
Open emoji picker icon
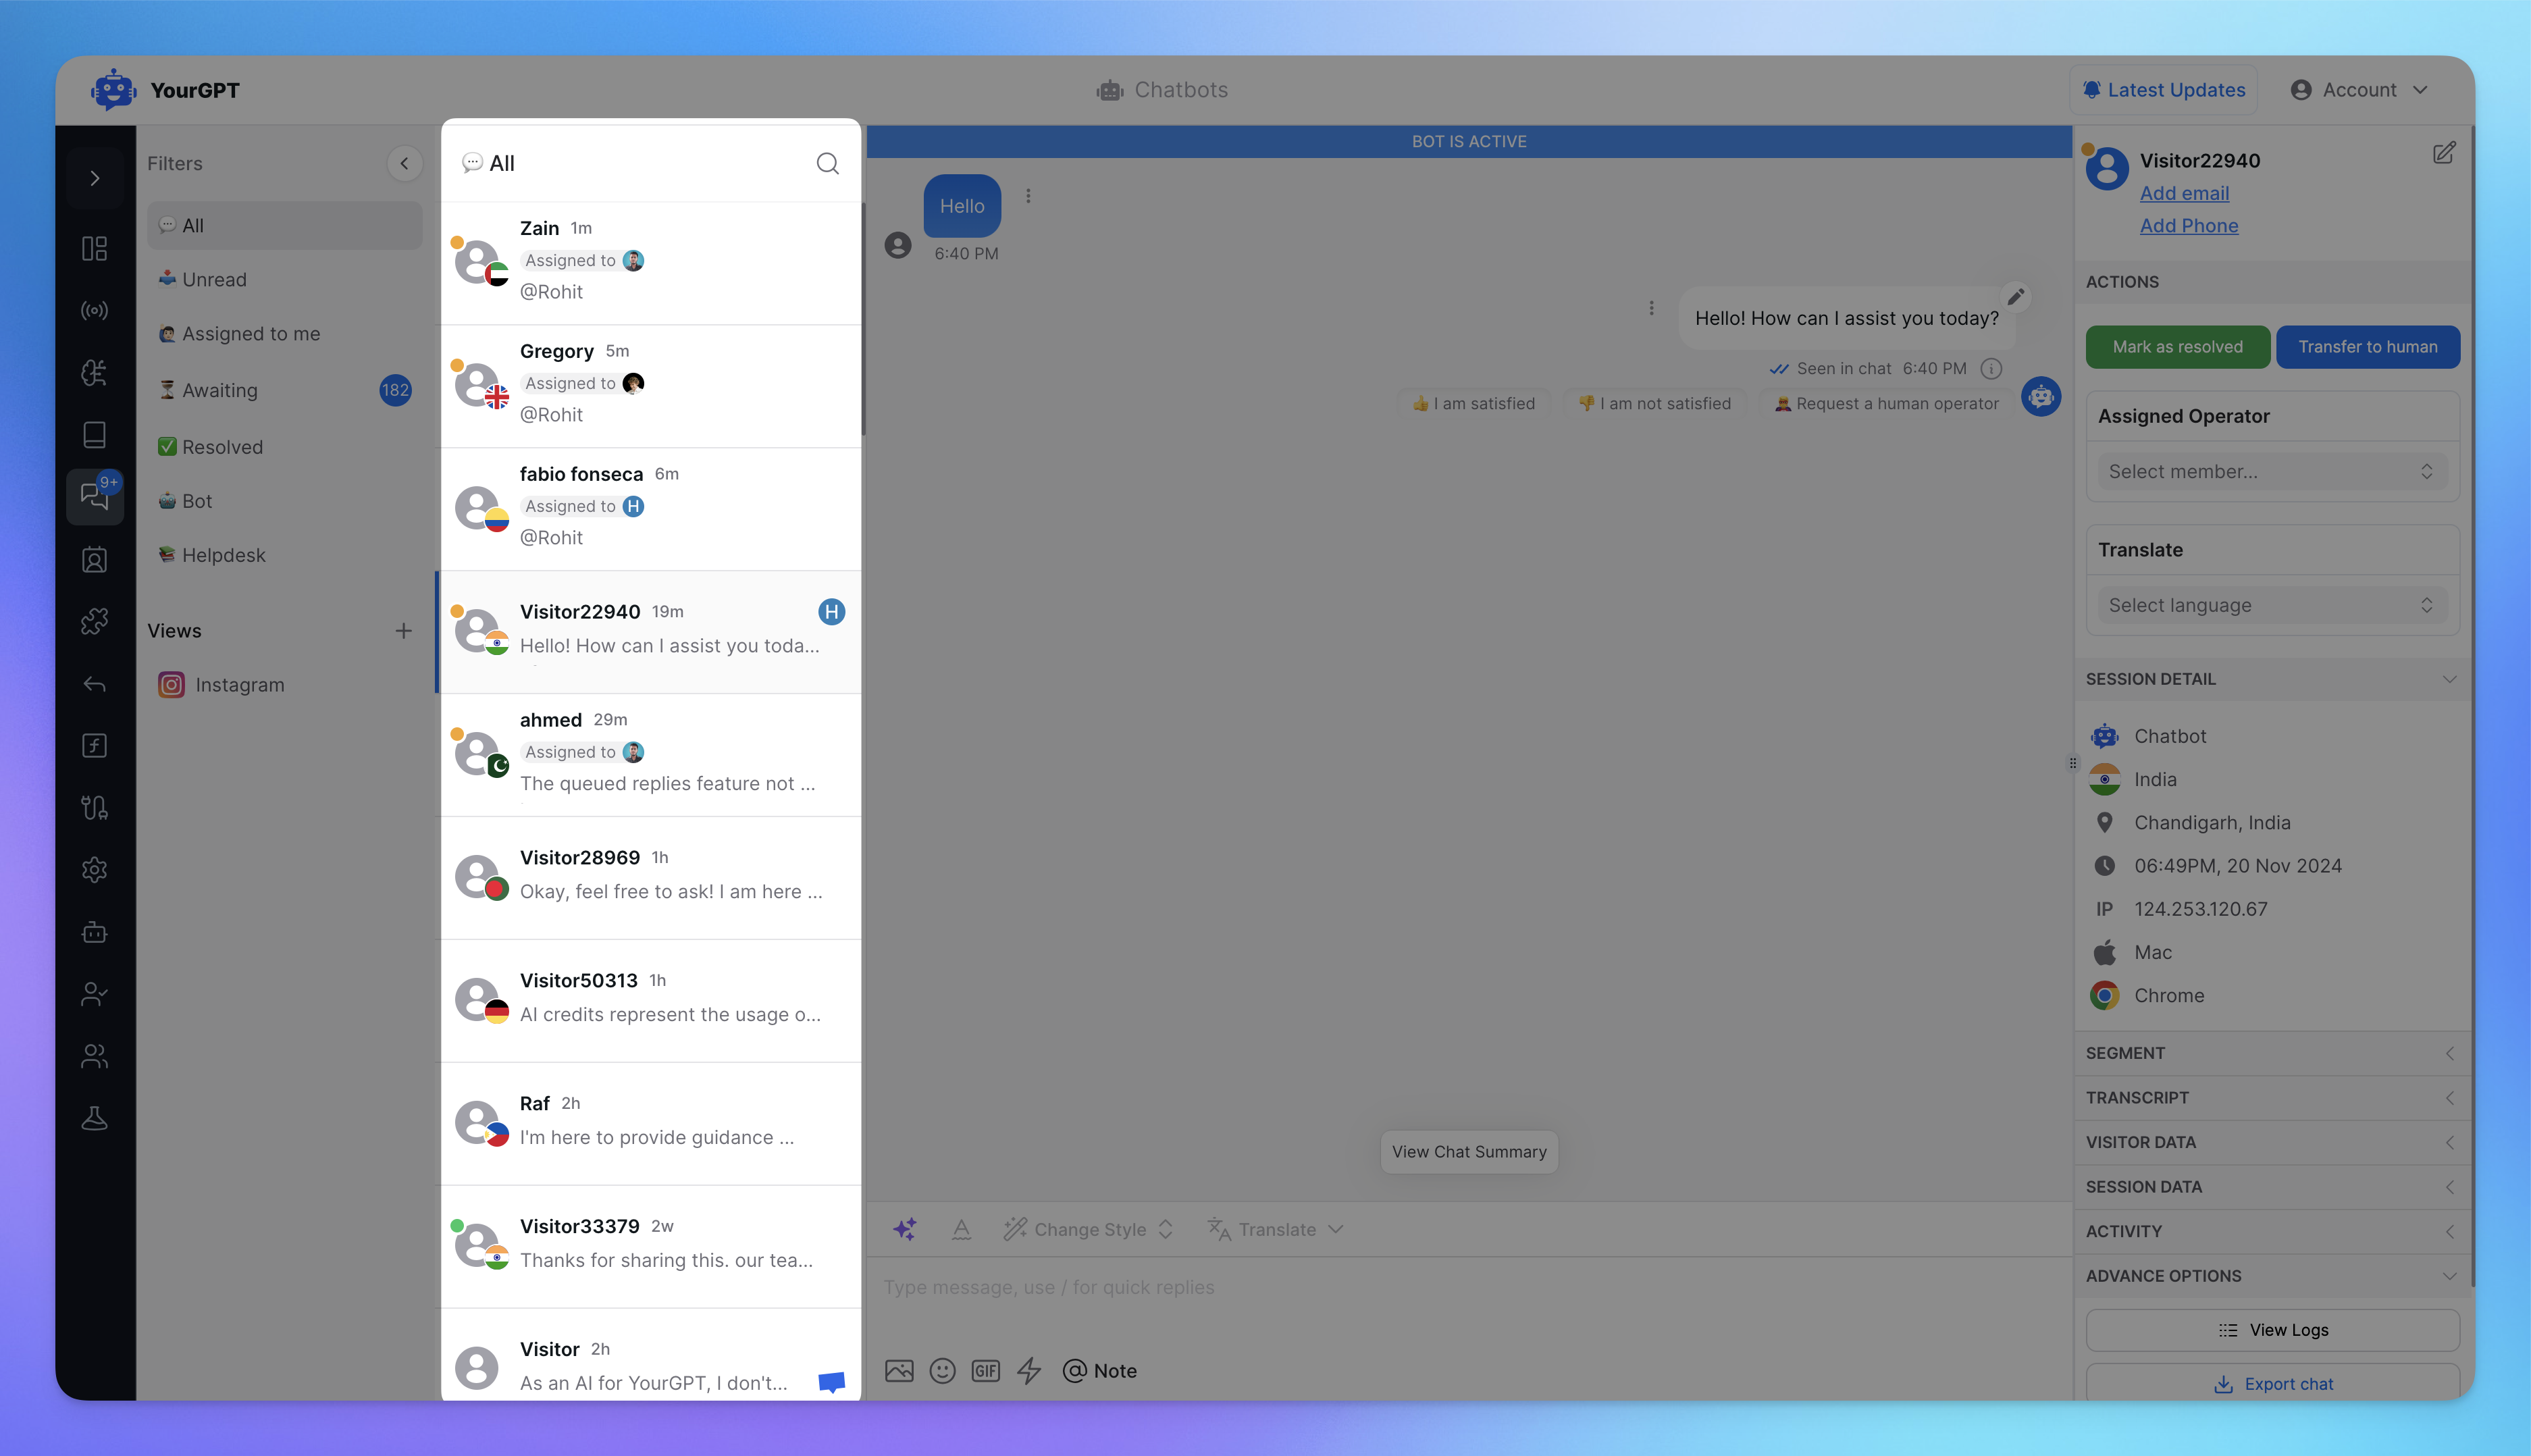[x=942, y=1371]
